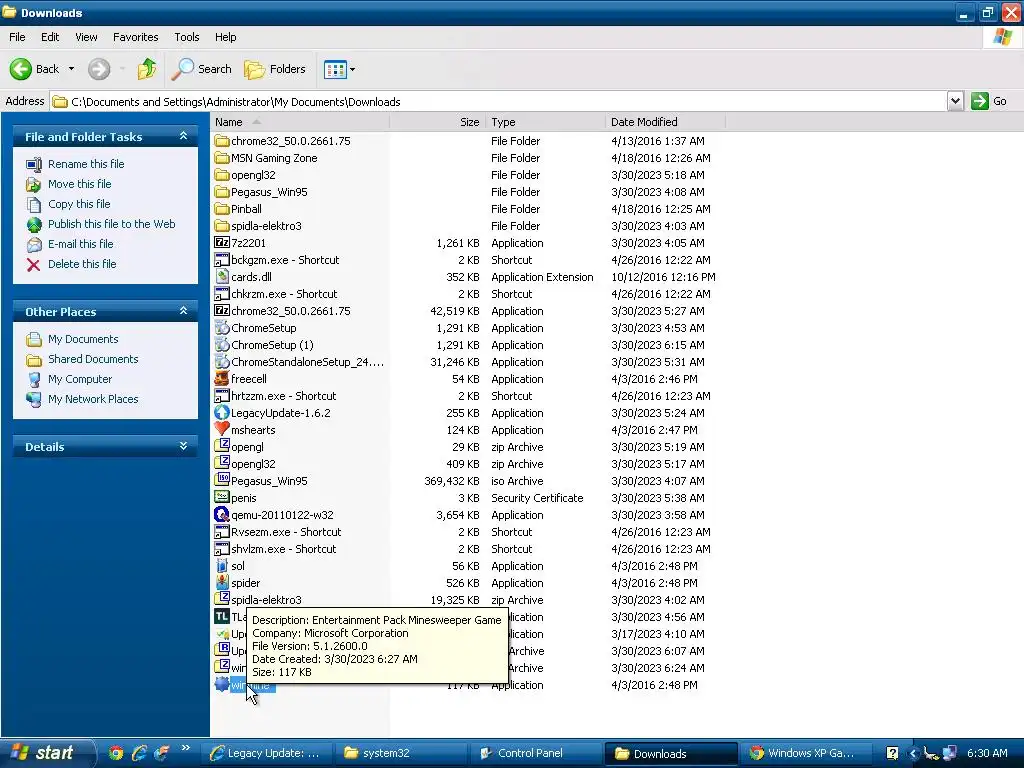
Task: Launch Internet Explorer from Quick Launch
Action: point(138,753)
